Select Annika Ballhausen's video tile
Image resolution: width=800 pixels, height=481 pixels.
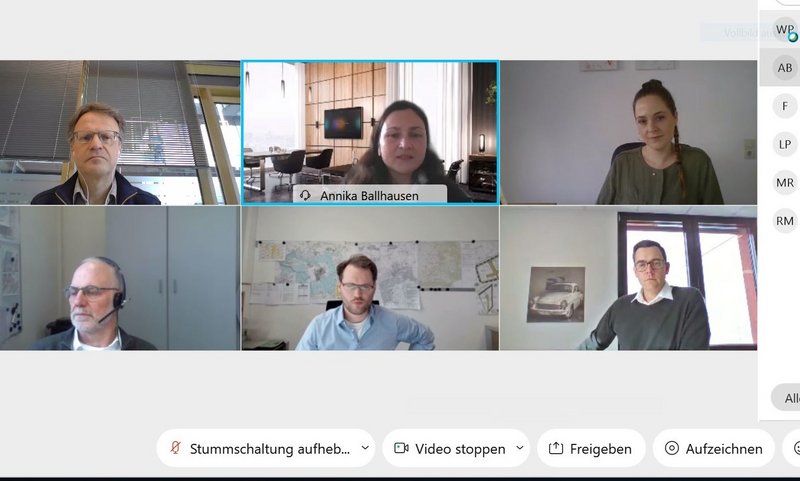(370, 133)
